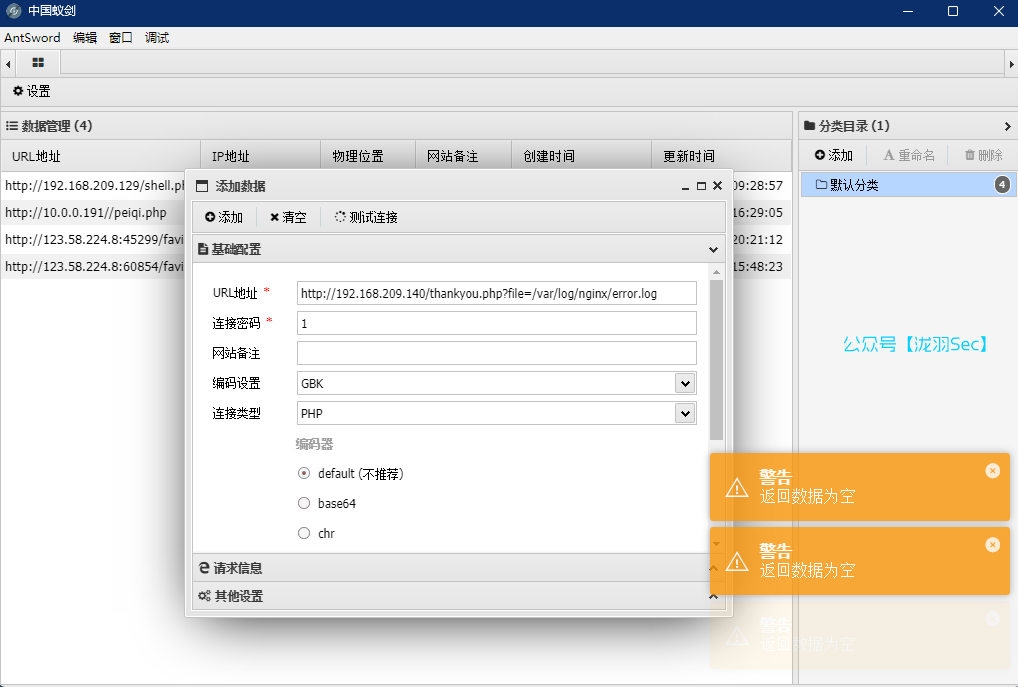Select the default (不推荐) encoder
Viewport: 1018px width, 687px height.
coord(304,473)
